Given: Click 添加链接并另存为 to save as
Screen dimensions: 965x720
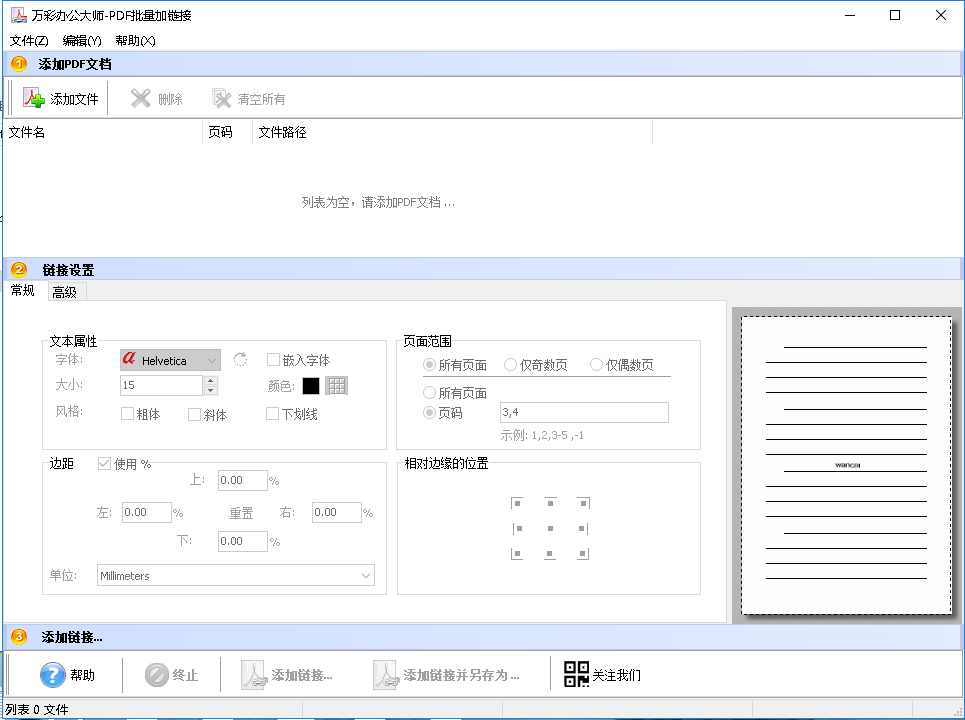Looking at the screenshot, I should pyautogui.click(x=440, y=674).
